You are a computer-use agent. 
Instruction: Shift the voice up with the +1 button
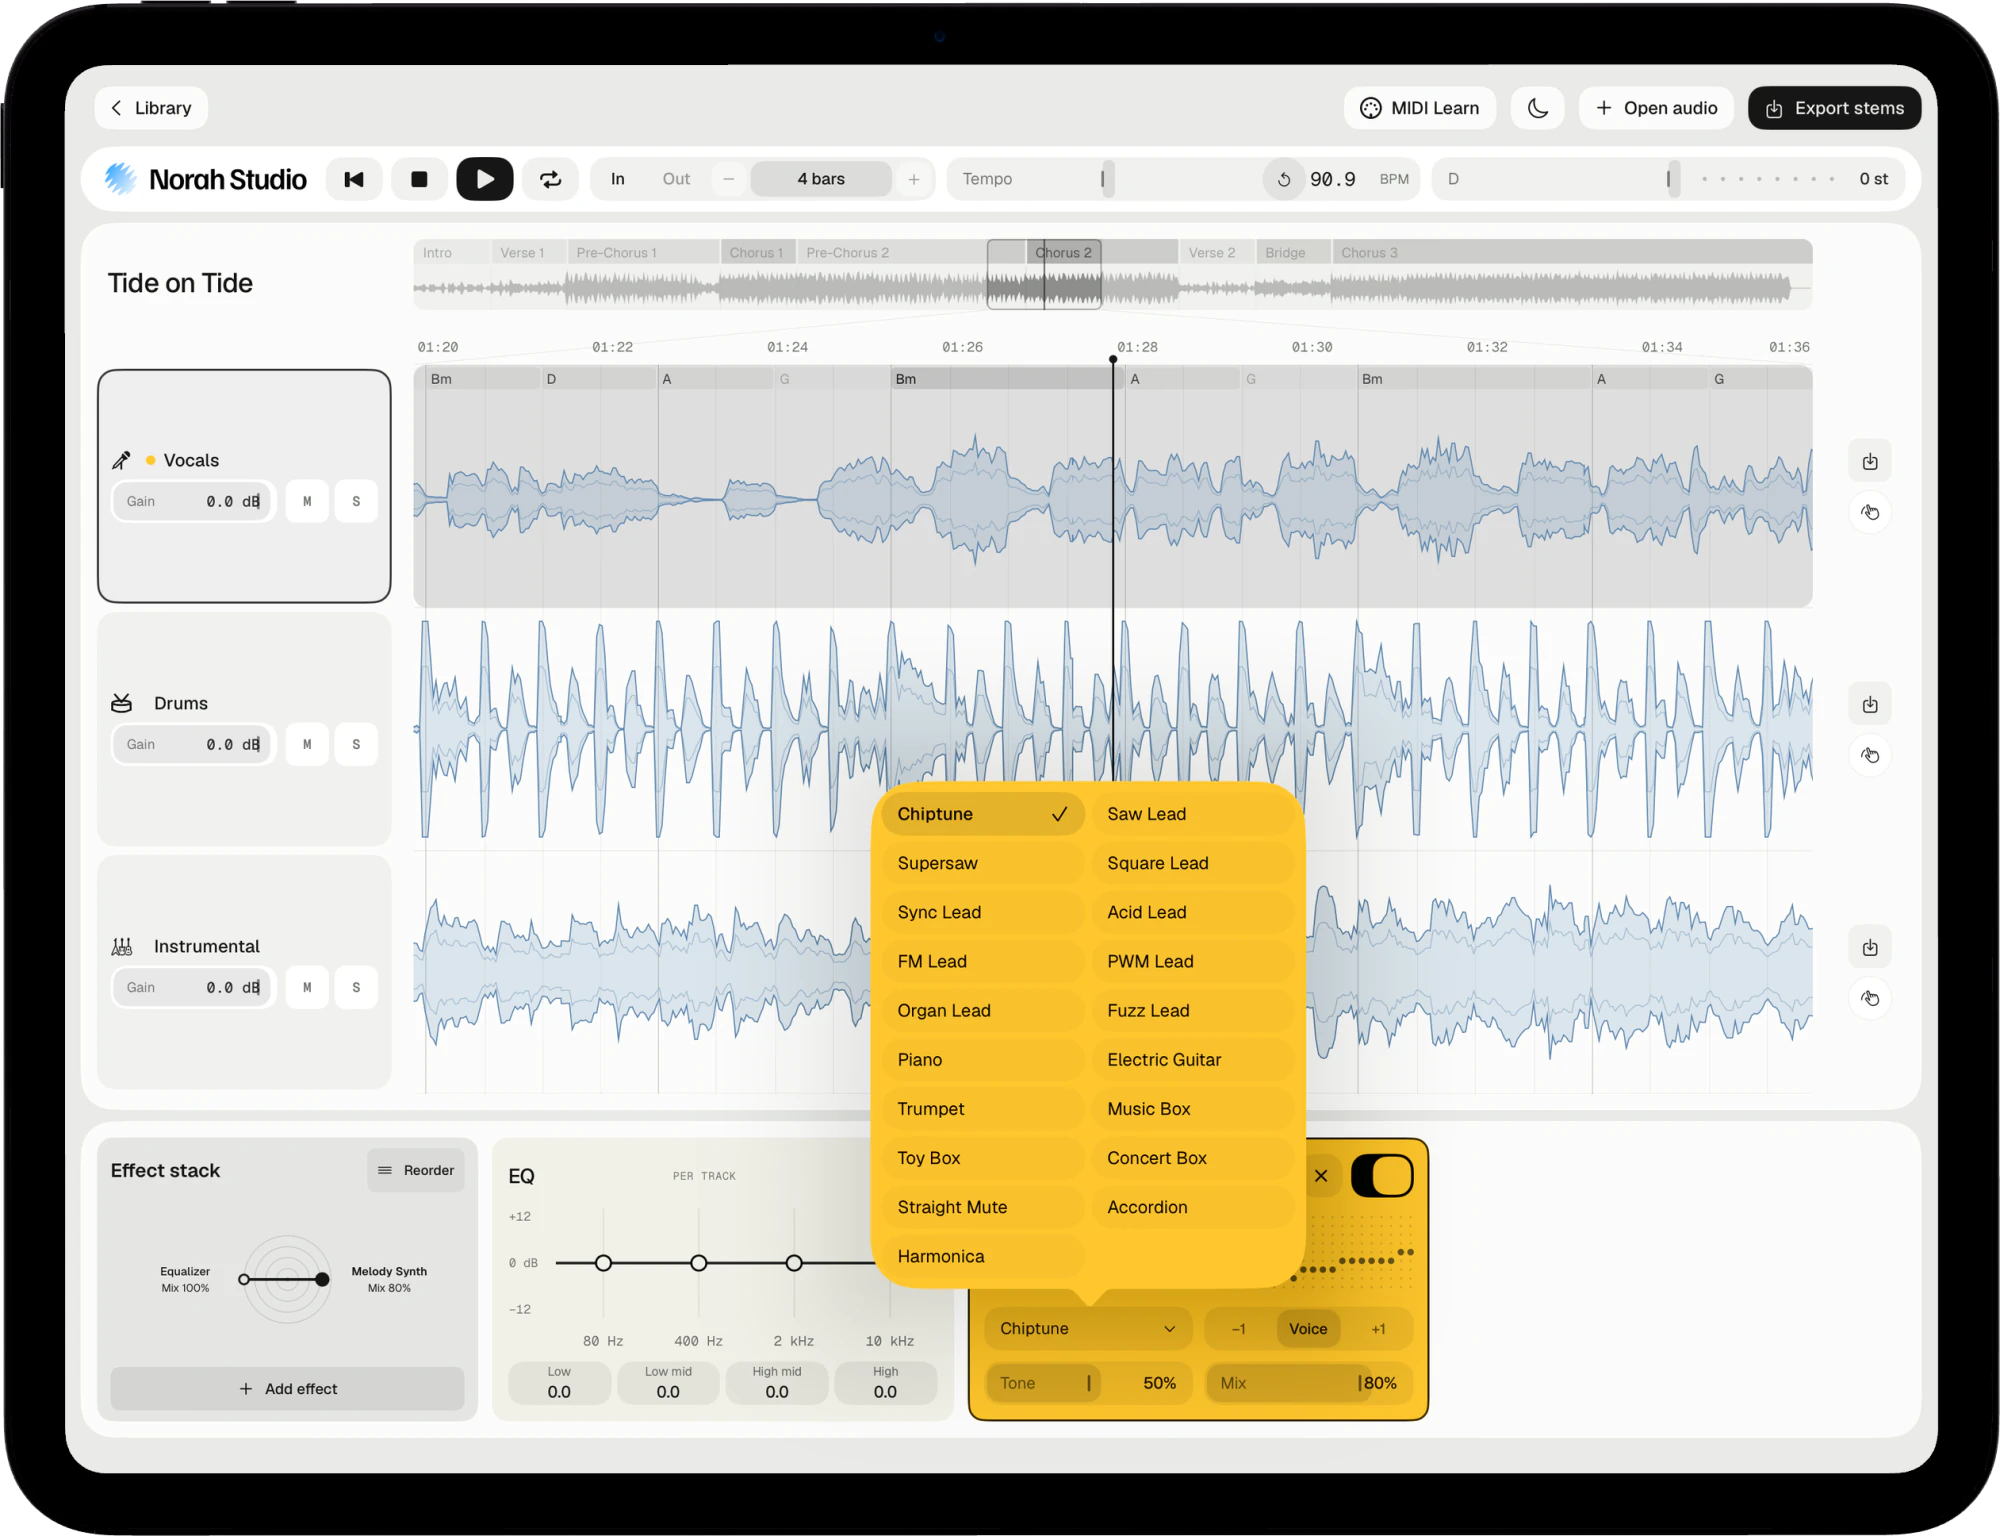(x=1378, y=1329)
